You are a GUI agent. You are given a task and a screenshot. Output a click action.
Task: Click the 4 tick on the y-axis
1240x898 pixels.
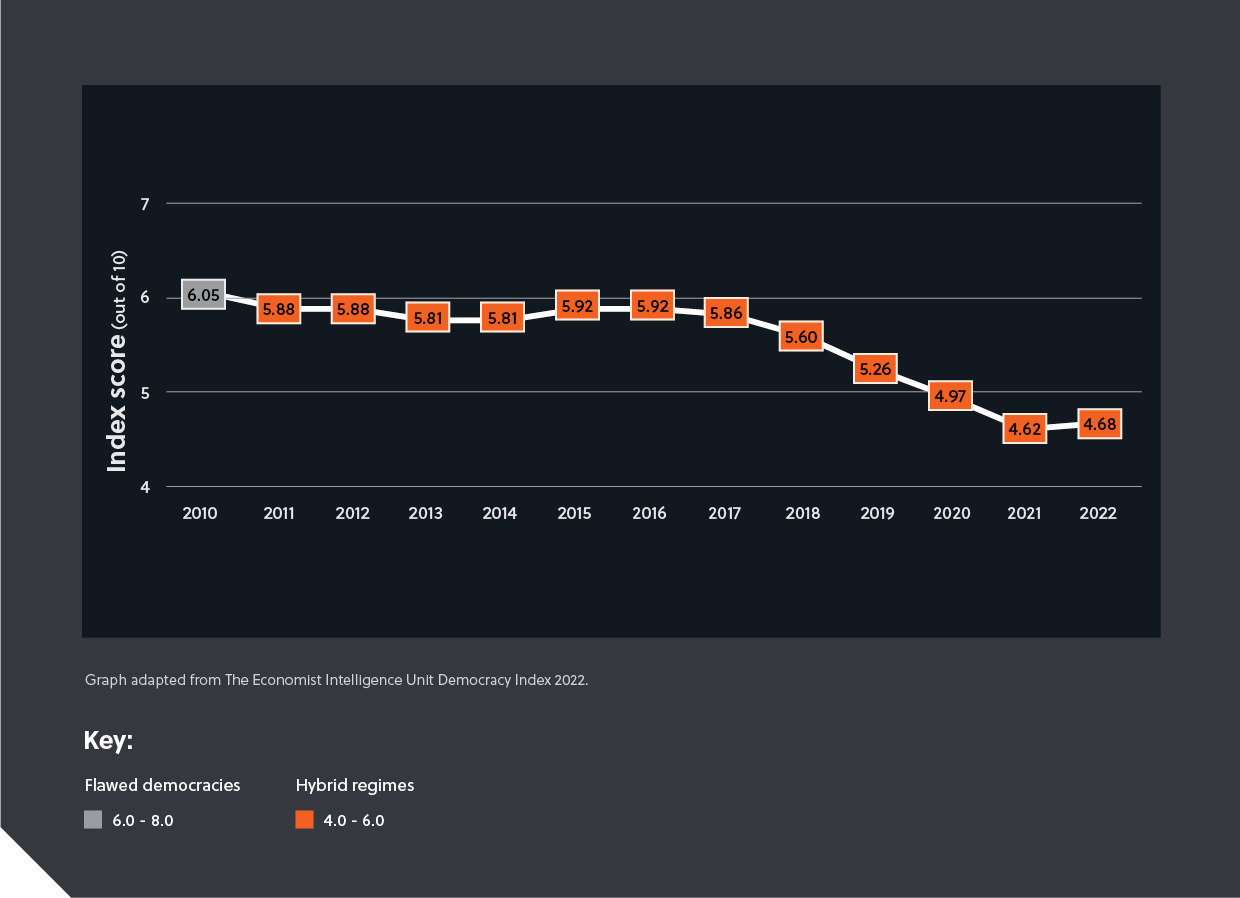(x=145, y=487)
